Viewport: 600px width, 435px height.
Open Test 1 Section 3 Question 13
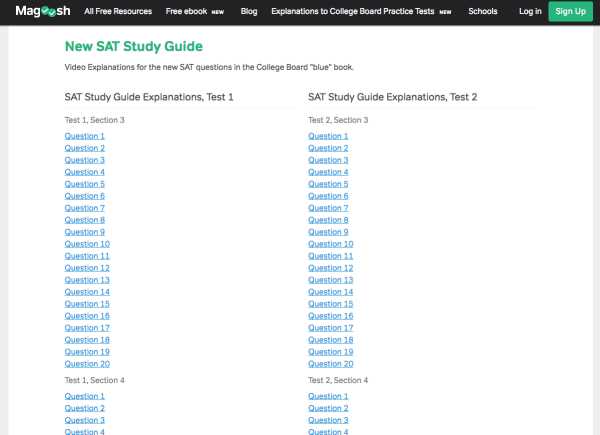pyautogui.click(x=87, y=280)
